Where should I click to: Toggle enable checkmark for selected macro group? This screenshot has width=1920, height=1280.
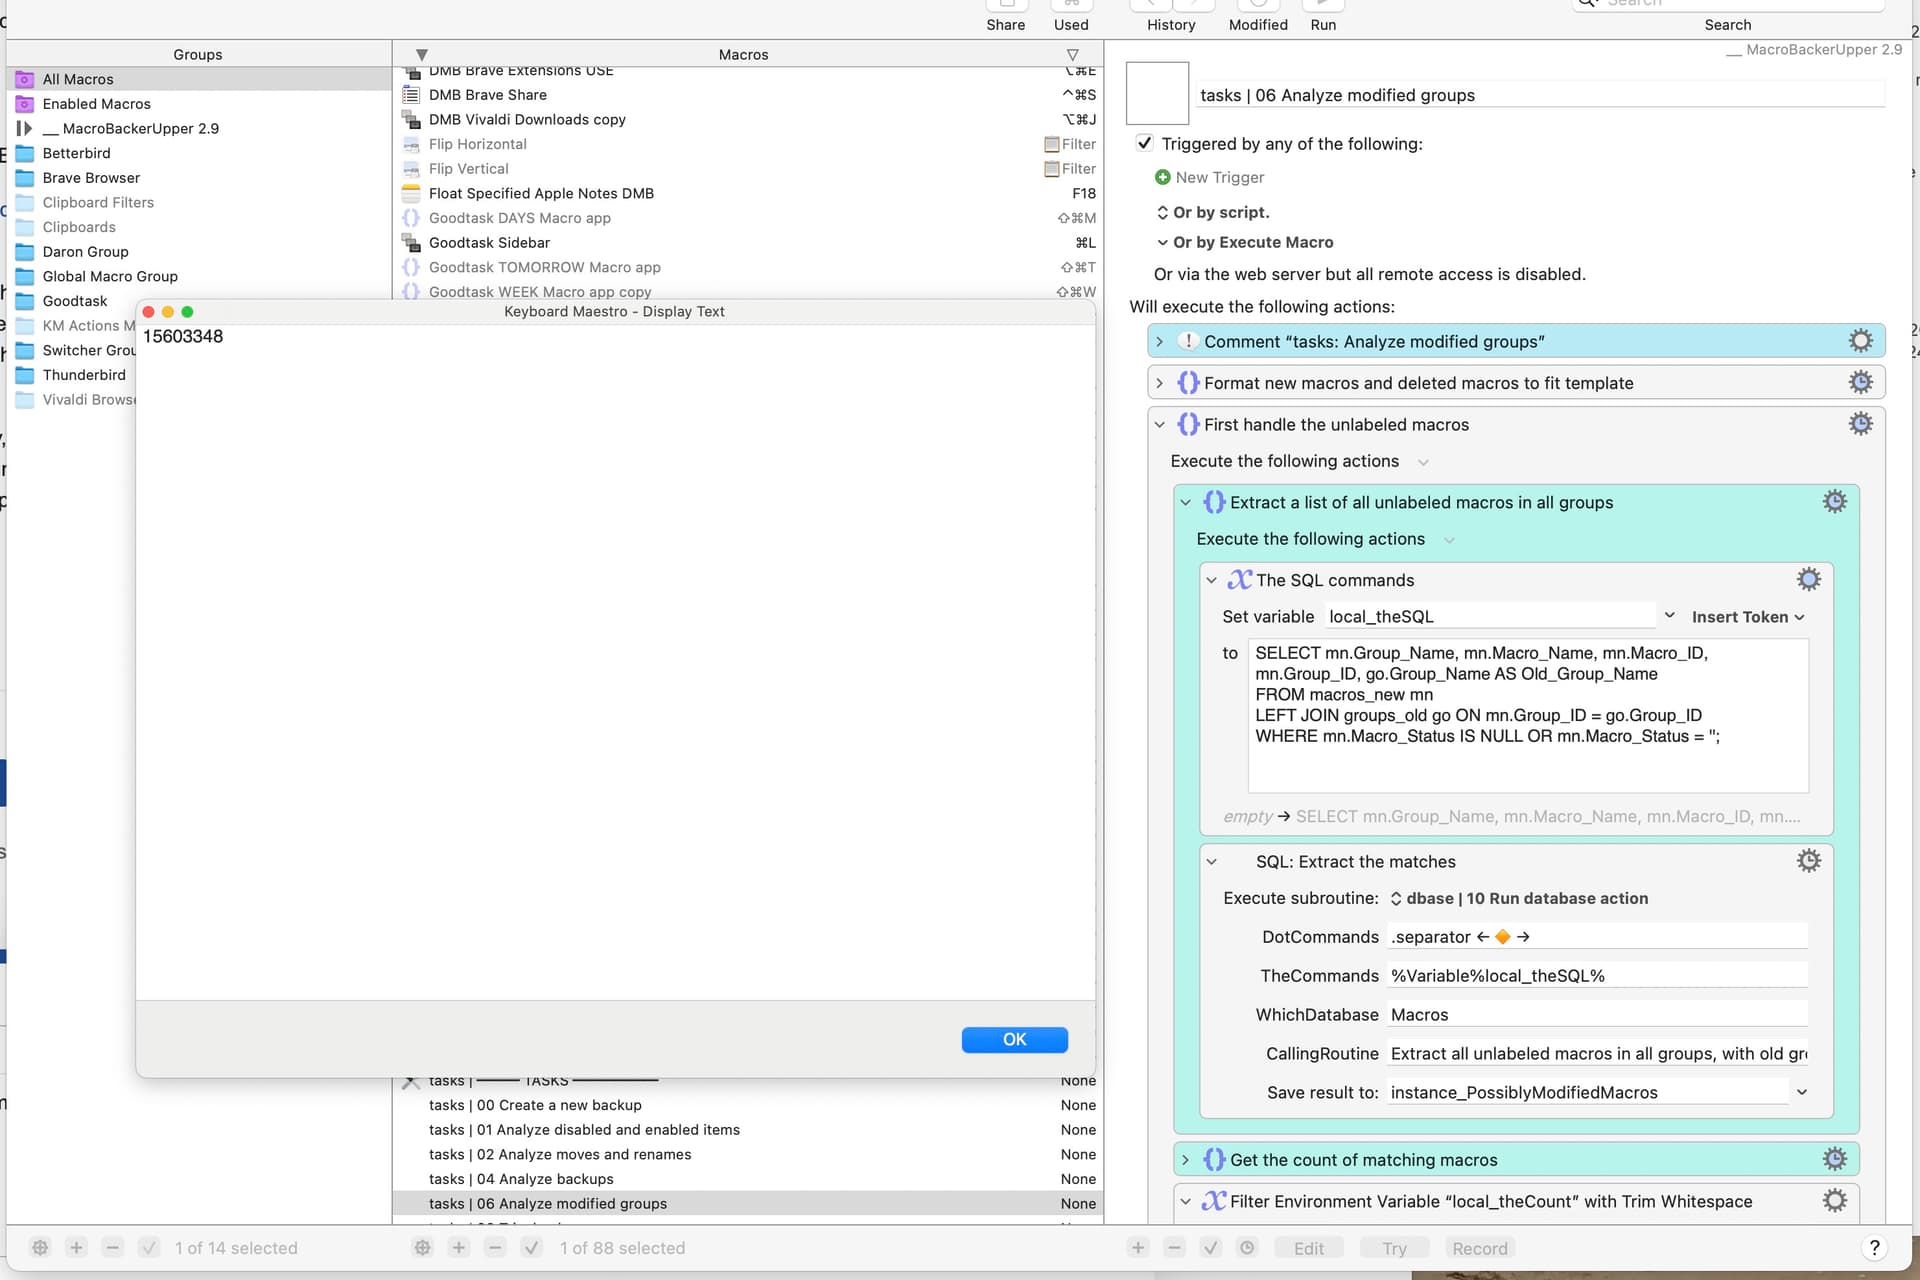[x=149, y=1248]
